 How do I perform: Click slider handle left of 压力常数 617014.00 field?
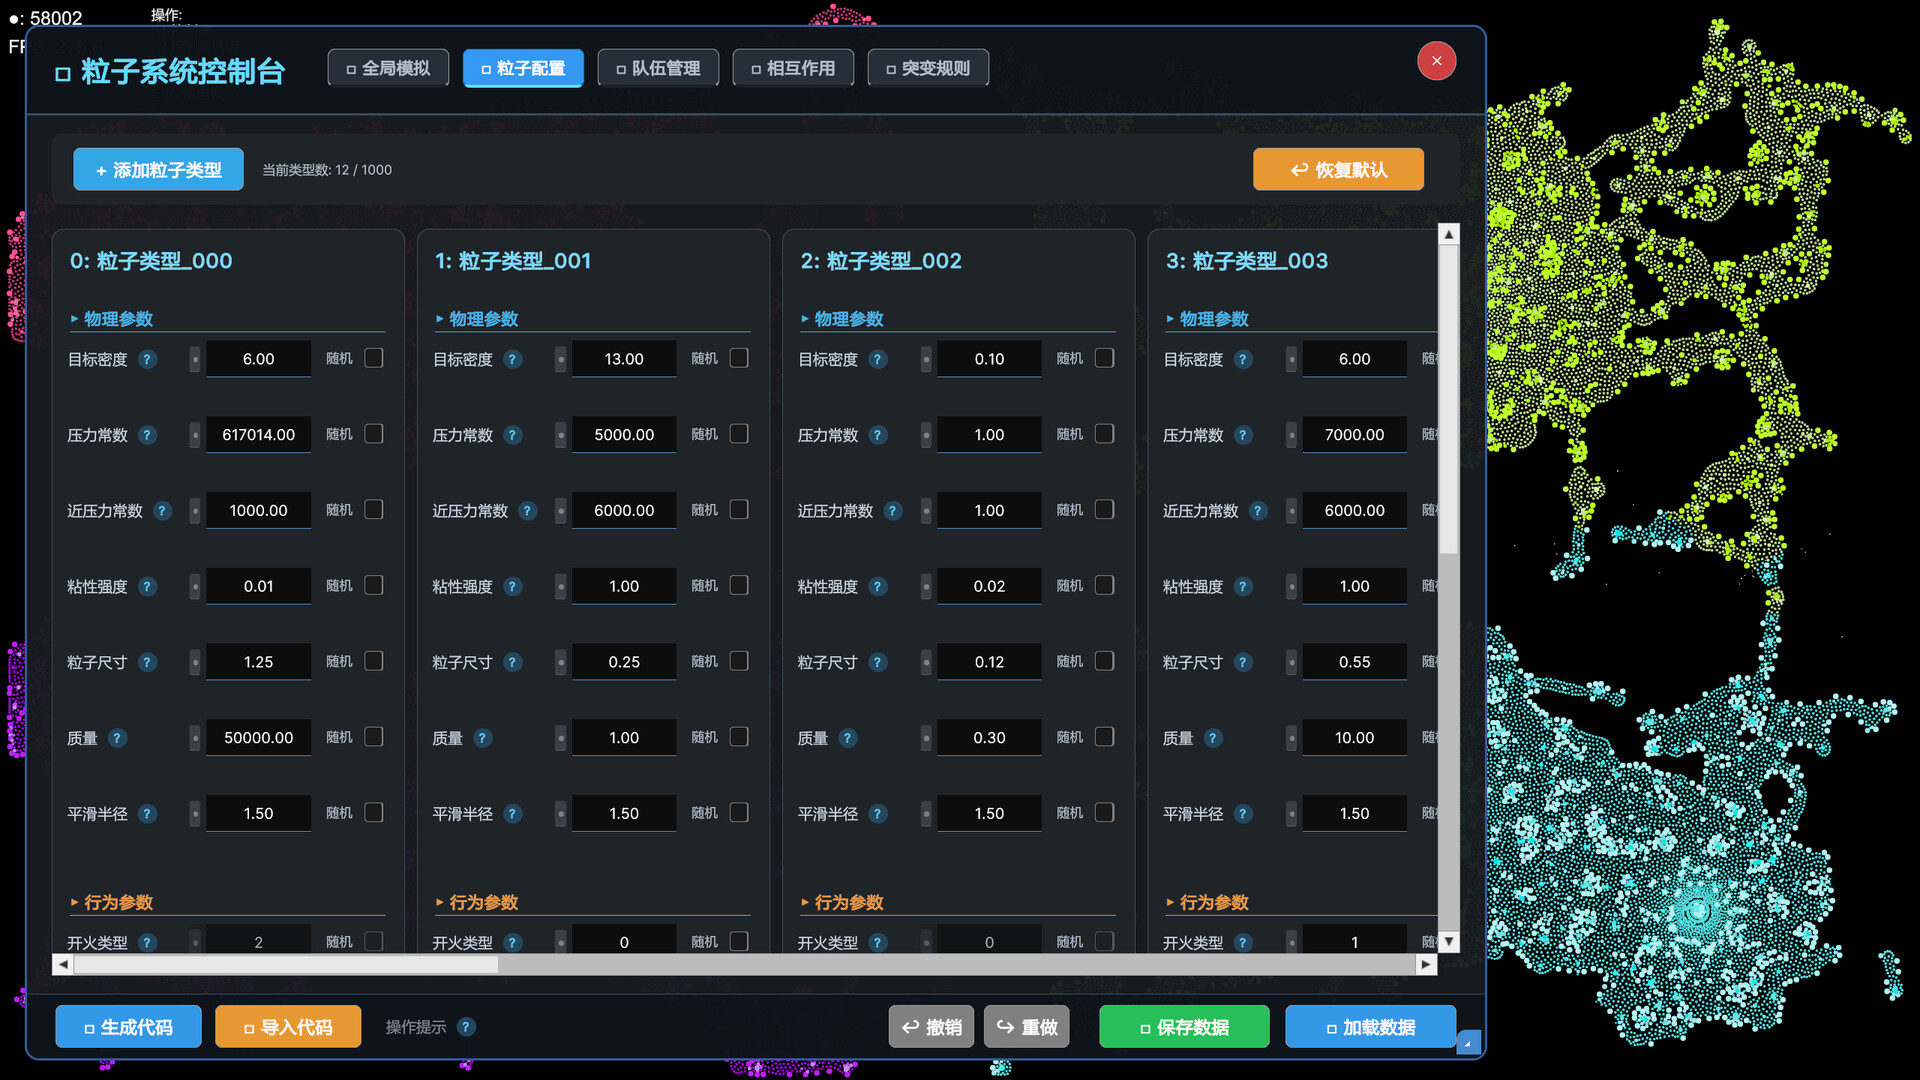click(195, 435)
